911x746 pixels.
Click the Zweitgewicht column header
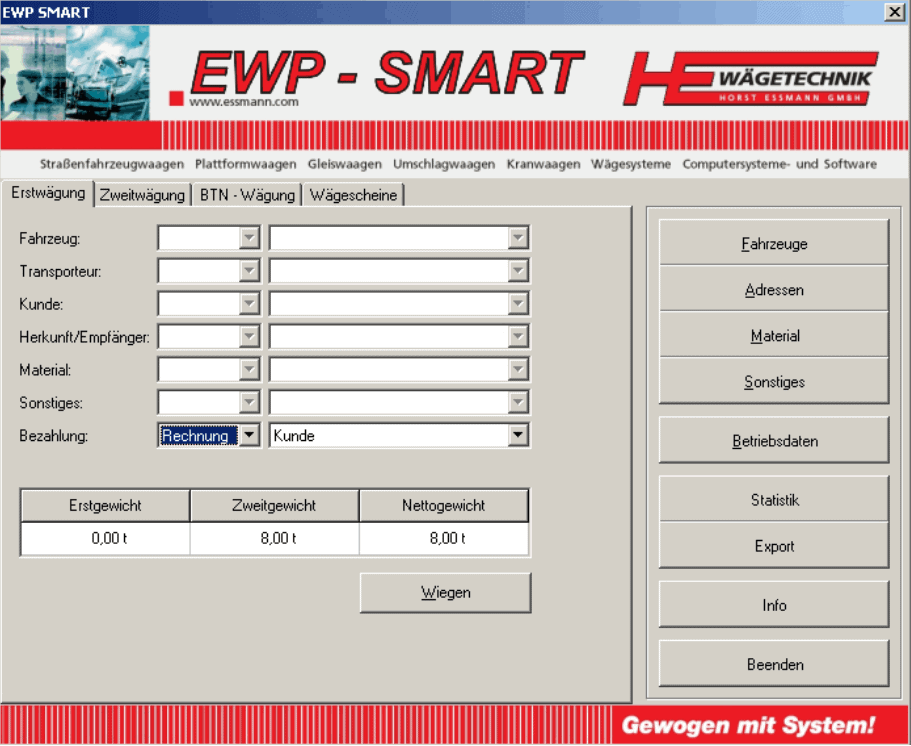274,505
